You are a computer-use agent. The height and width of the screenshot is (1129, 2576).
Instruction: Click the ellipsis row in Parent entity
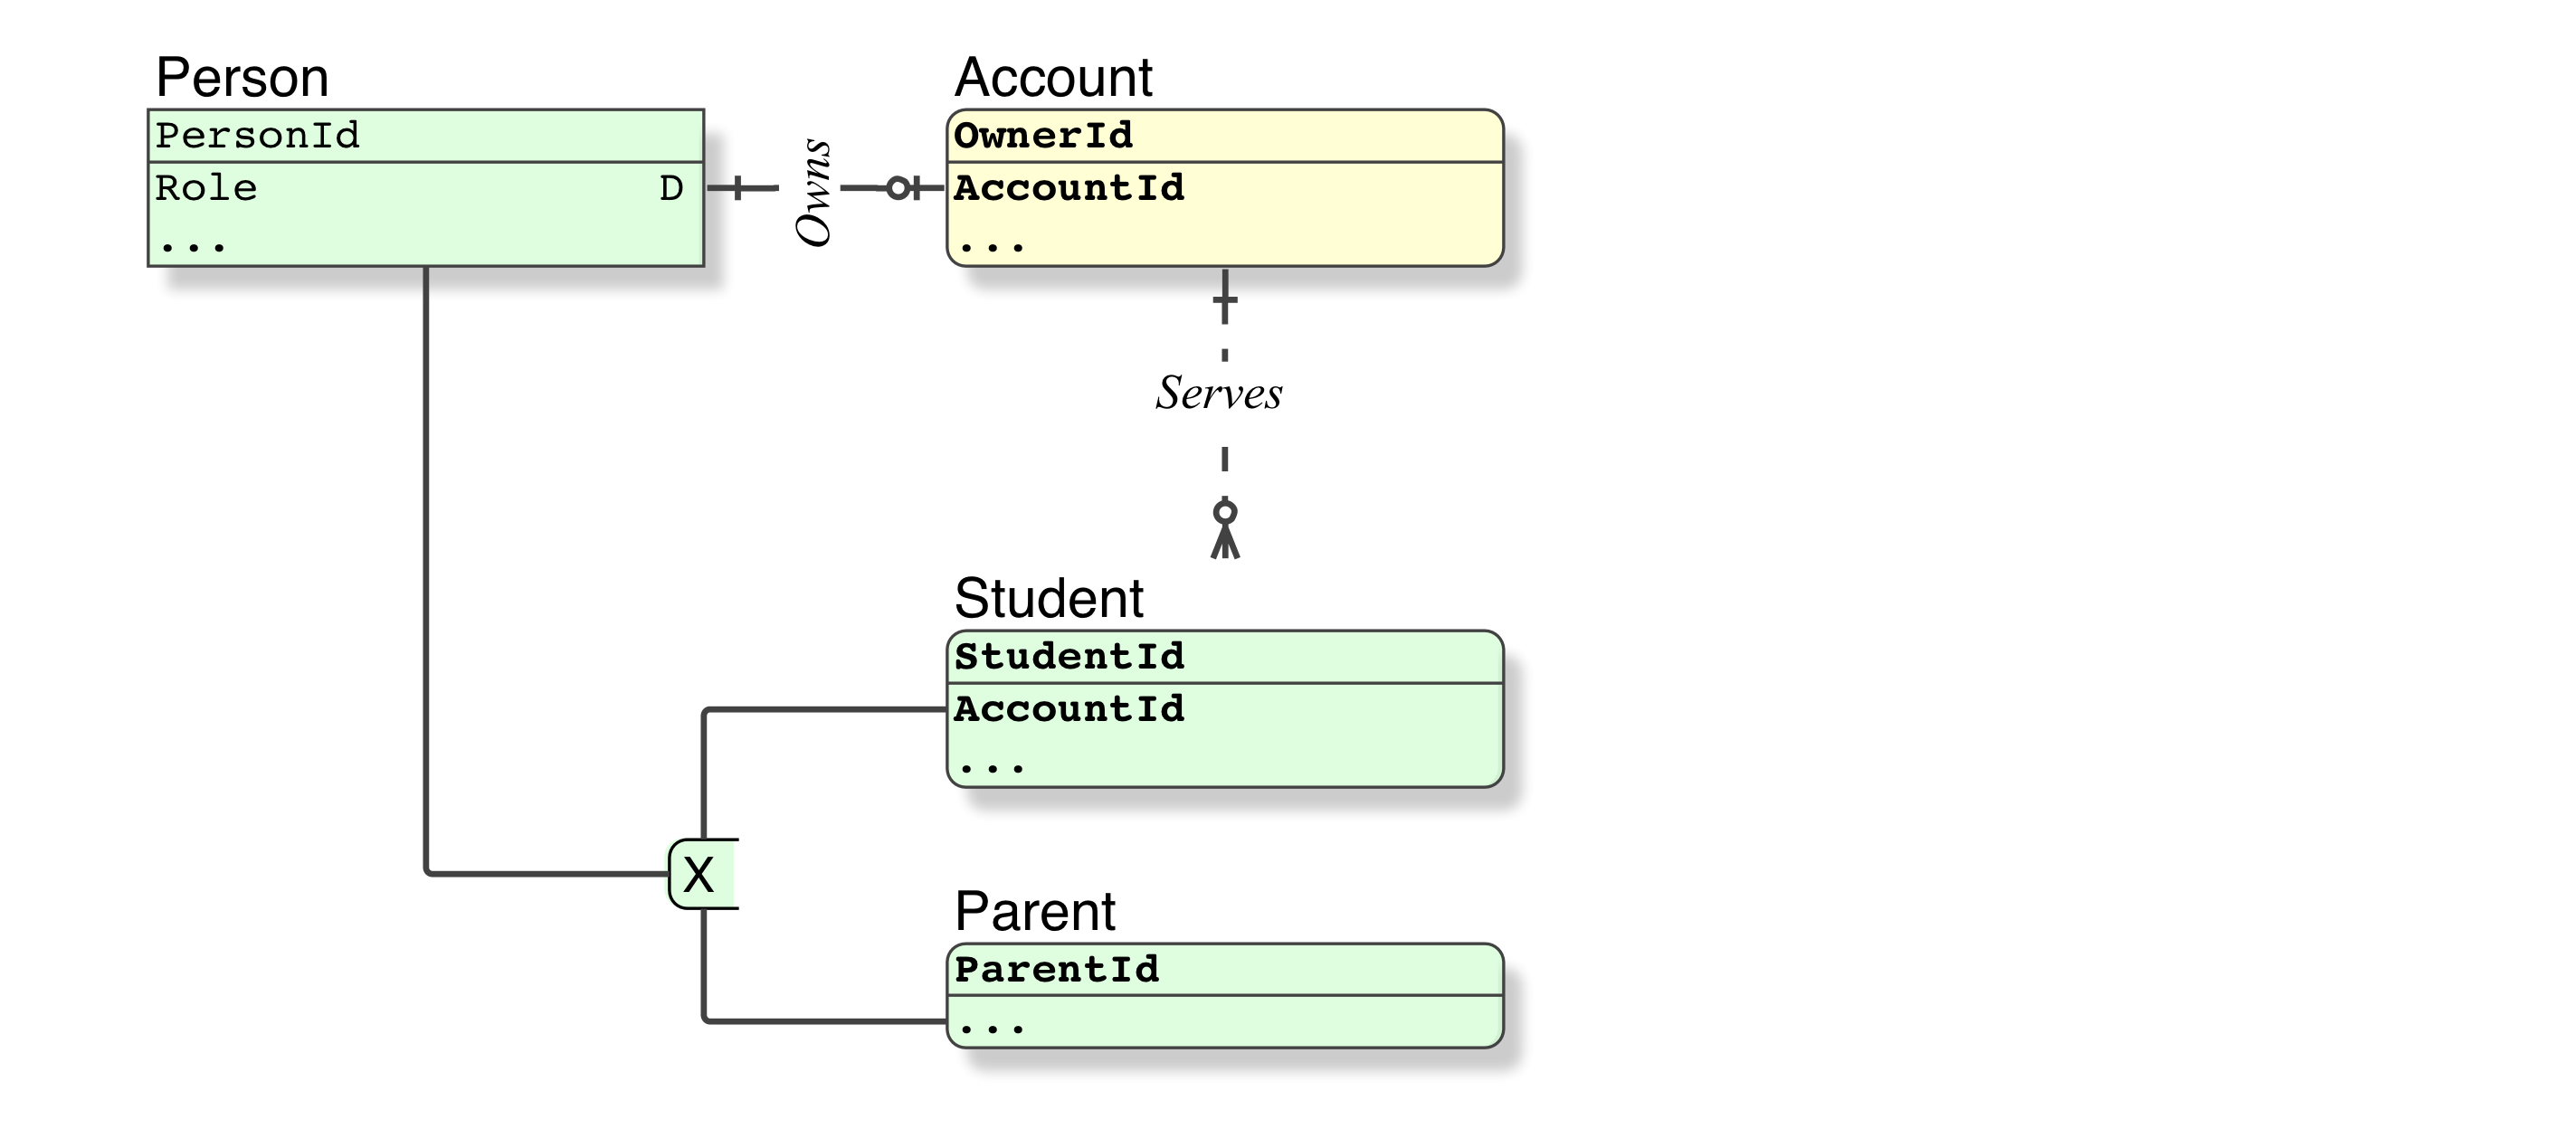992,1025
